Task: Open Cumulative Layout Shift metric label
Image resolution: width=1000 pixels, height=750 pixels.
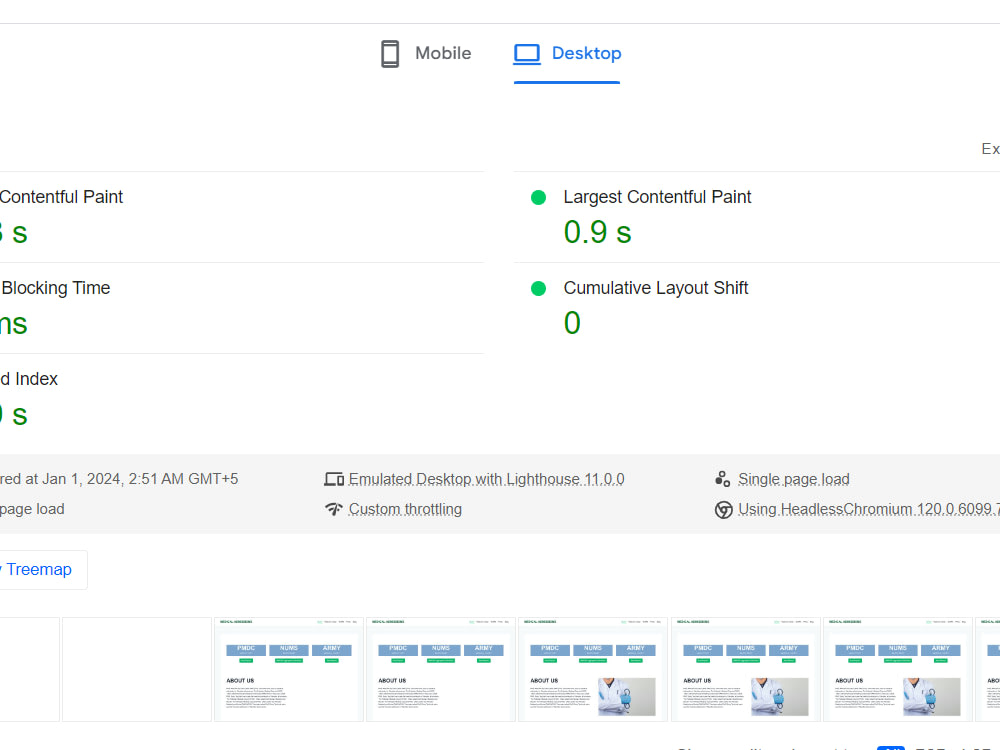Action: [x=656, y=288]
